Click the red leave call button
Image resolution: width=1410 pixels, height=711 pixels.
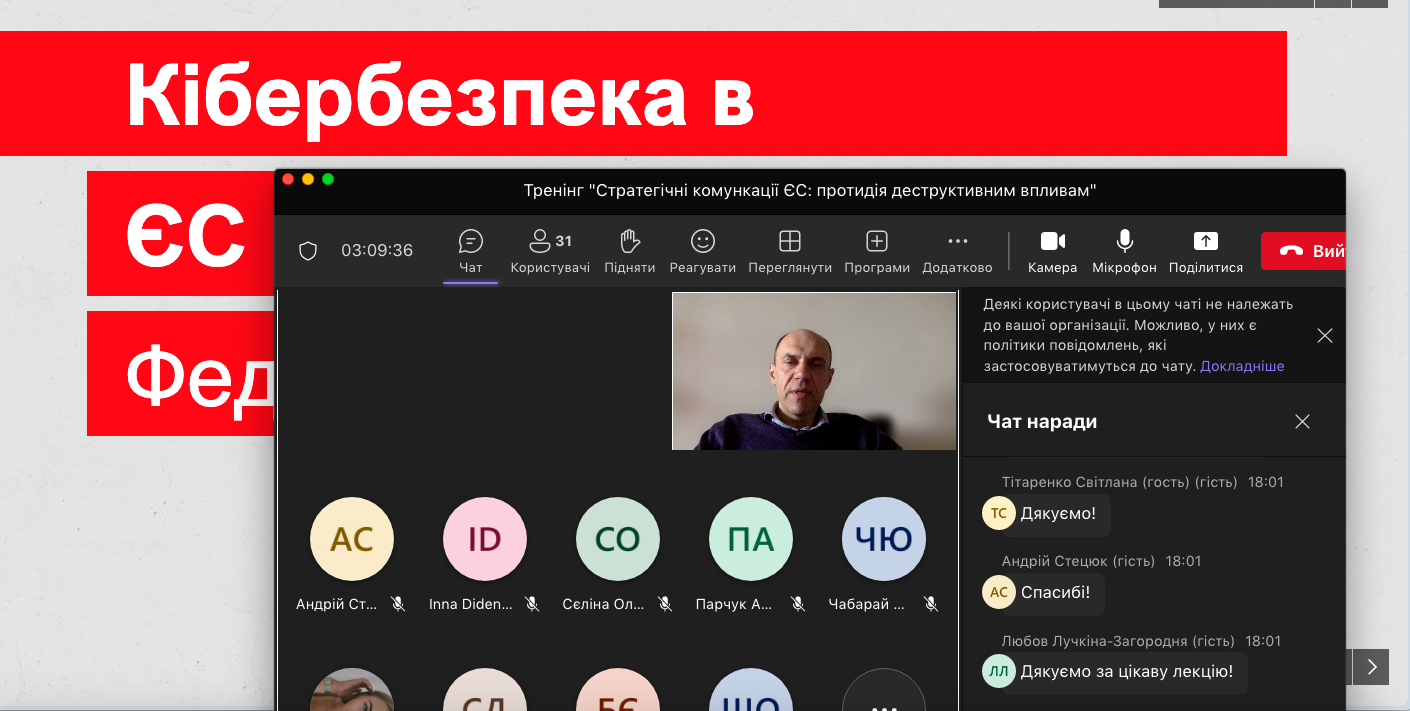pos(1303,251)
